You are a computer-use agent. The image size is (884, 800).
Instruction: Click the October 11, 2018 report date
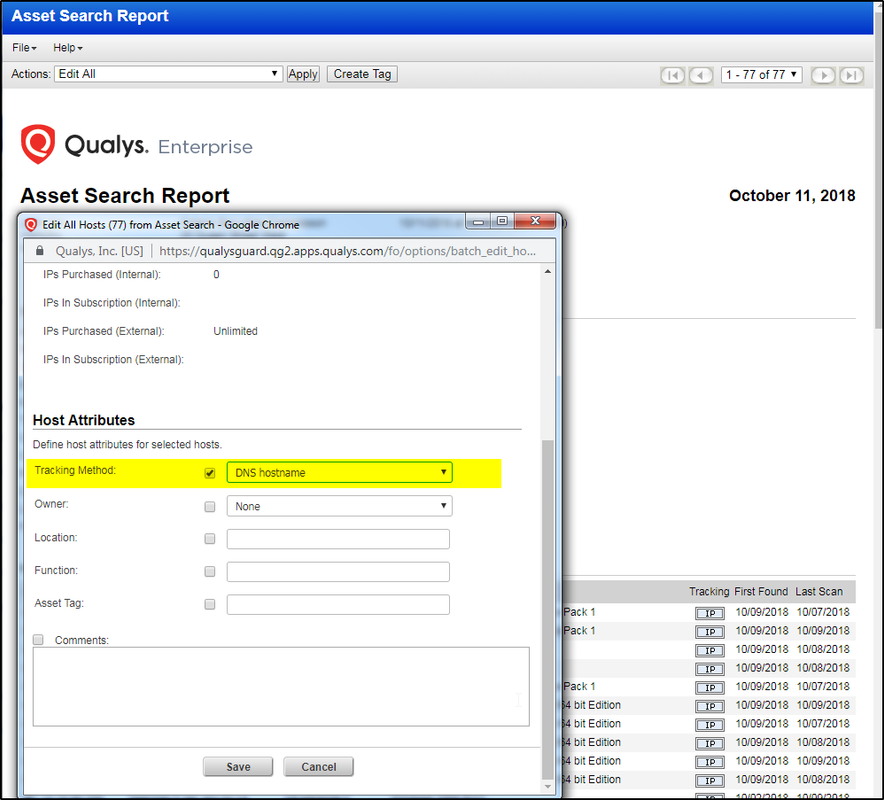(x=792, y=196)
